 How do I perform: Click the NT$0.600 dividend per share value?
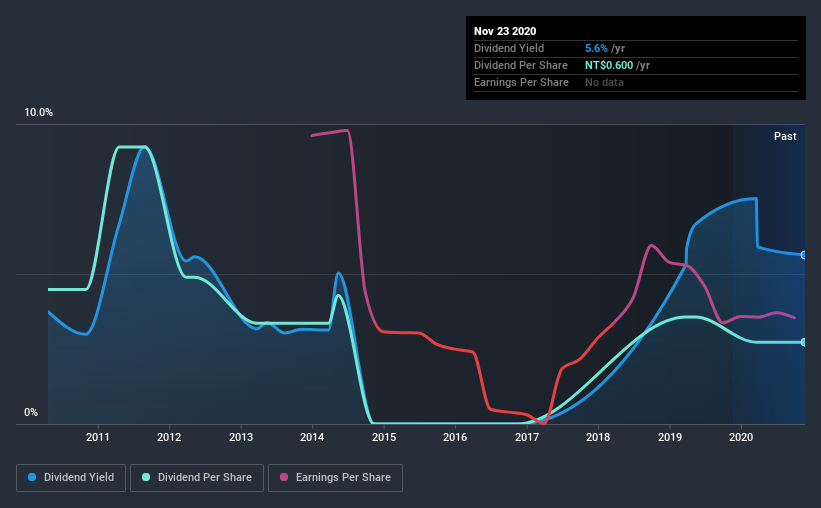(x=609, y=65)
